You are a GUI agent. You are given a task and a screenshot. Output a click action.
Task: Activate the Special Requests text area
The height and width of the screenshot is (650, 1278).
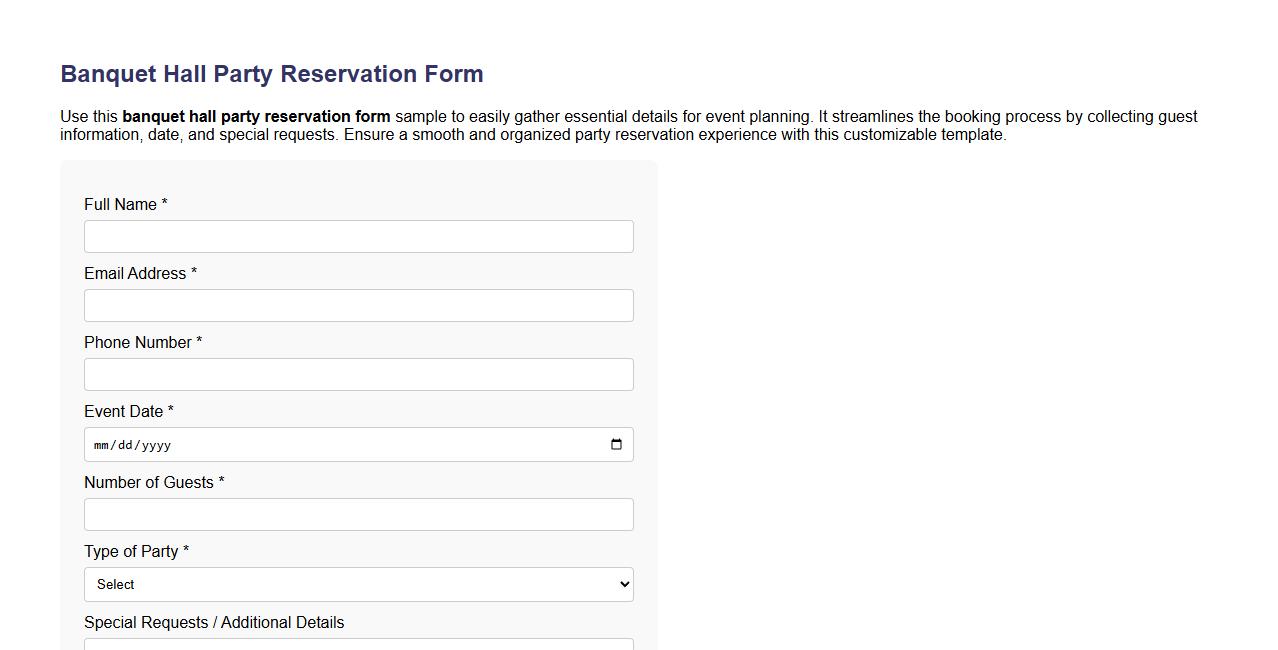[359, 644]
